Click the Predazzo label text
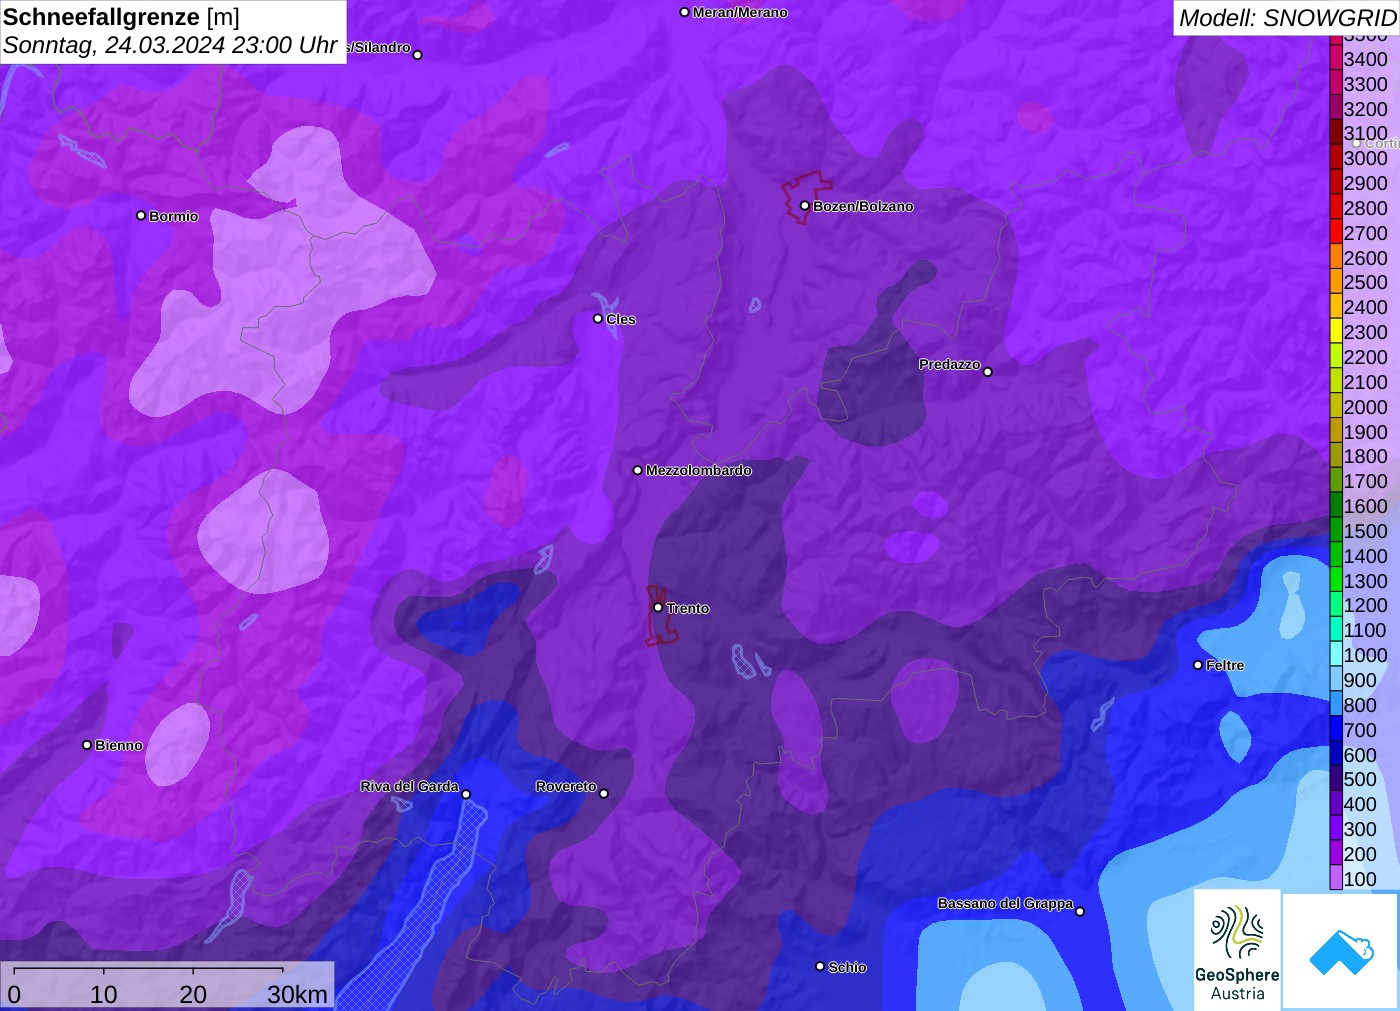This screenshot has width=1400, height=1011. coord(949,364)
